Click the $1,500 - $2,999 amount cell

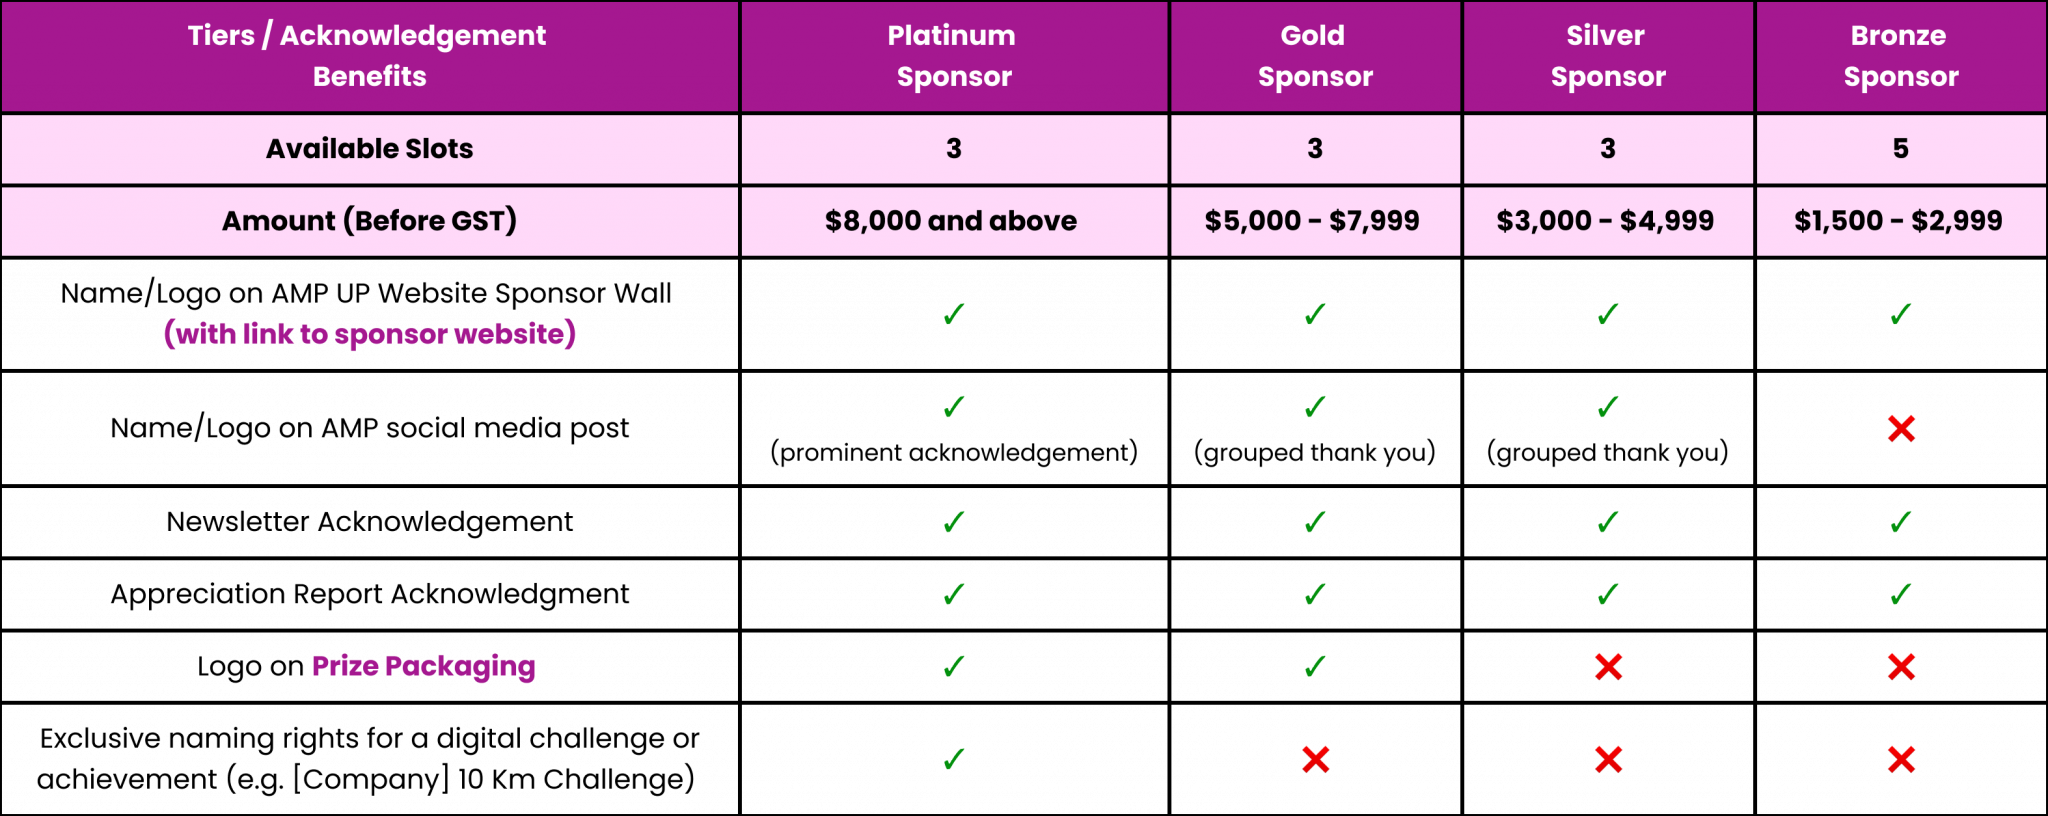pyautogui.click(x=1898, y=221)
